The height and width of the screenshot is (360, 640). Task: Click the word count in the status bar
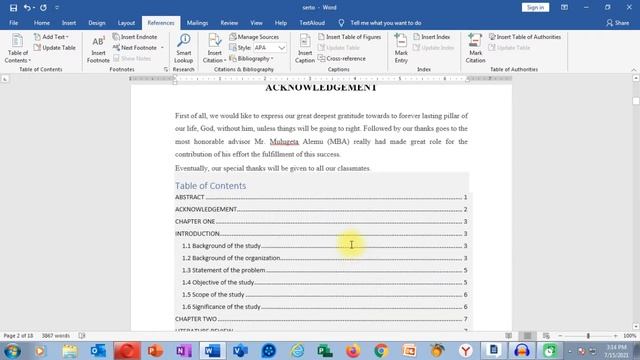coord(56,336)
